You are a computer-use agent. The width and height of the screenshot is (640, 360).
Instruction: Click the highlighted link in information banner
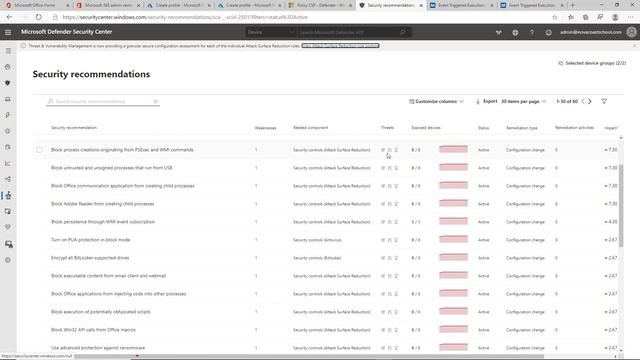point(340,46)
